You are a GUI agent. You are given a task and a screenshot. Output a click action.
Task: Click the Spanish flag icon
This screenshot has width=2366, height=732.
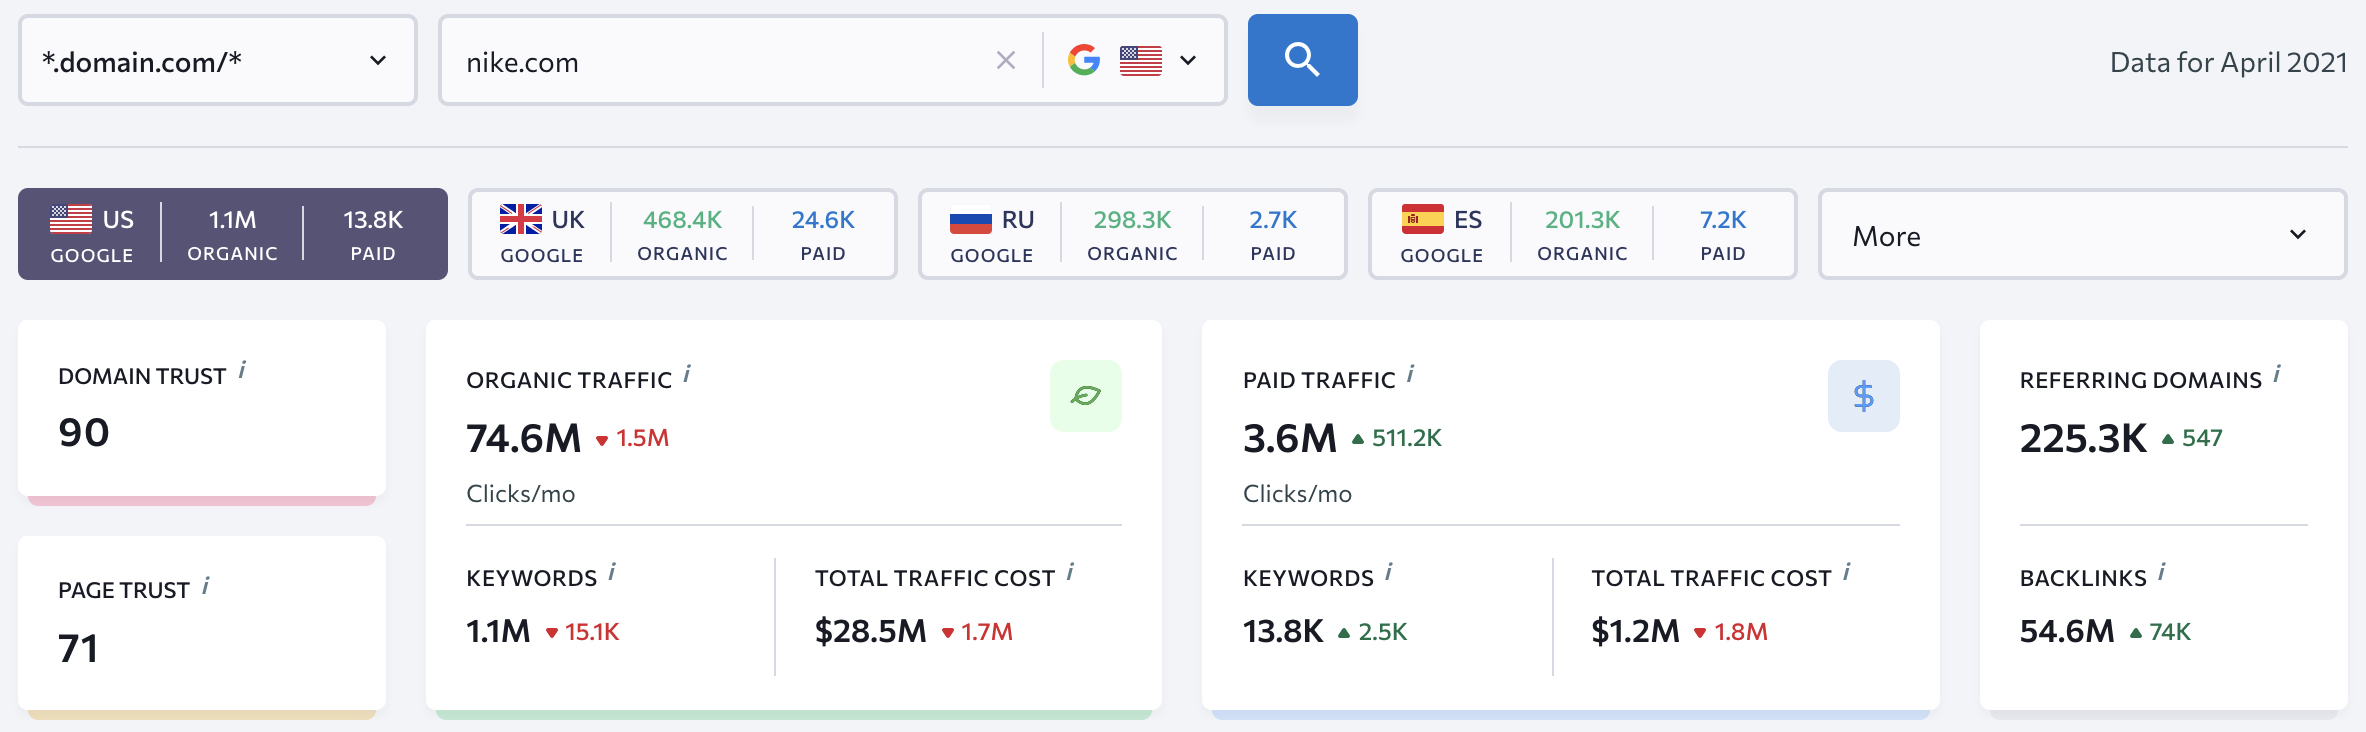(x=1422, y=219)
